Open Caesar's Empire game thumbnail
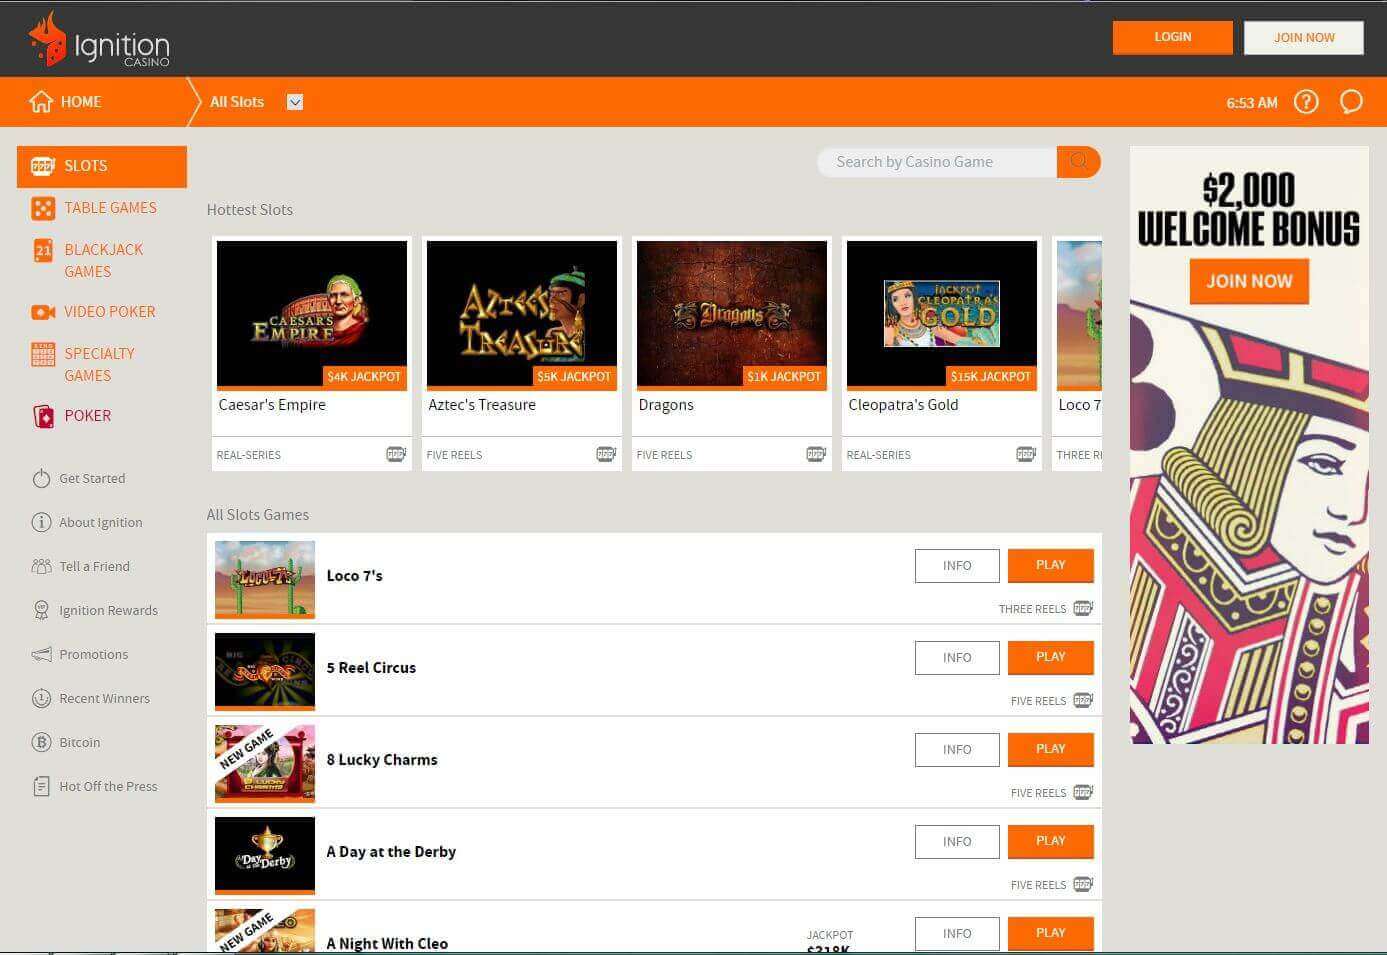 pyautogui.click(x=312, y=314)
